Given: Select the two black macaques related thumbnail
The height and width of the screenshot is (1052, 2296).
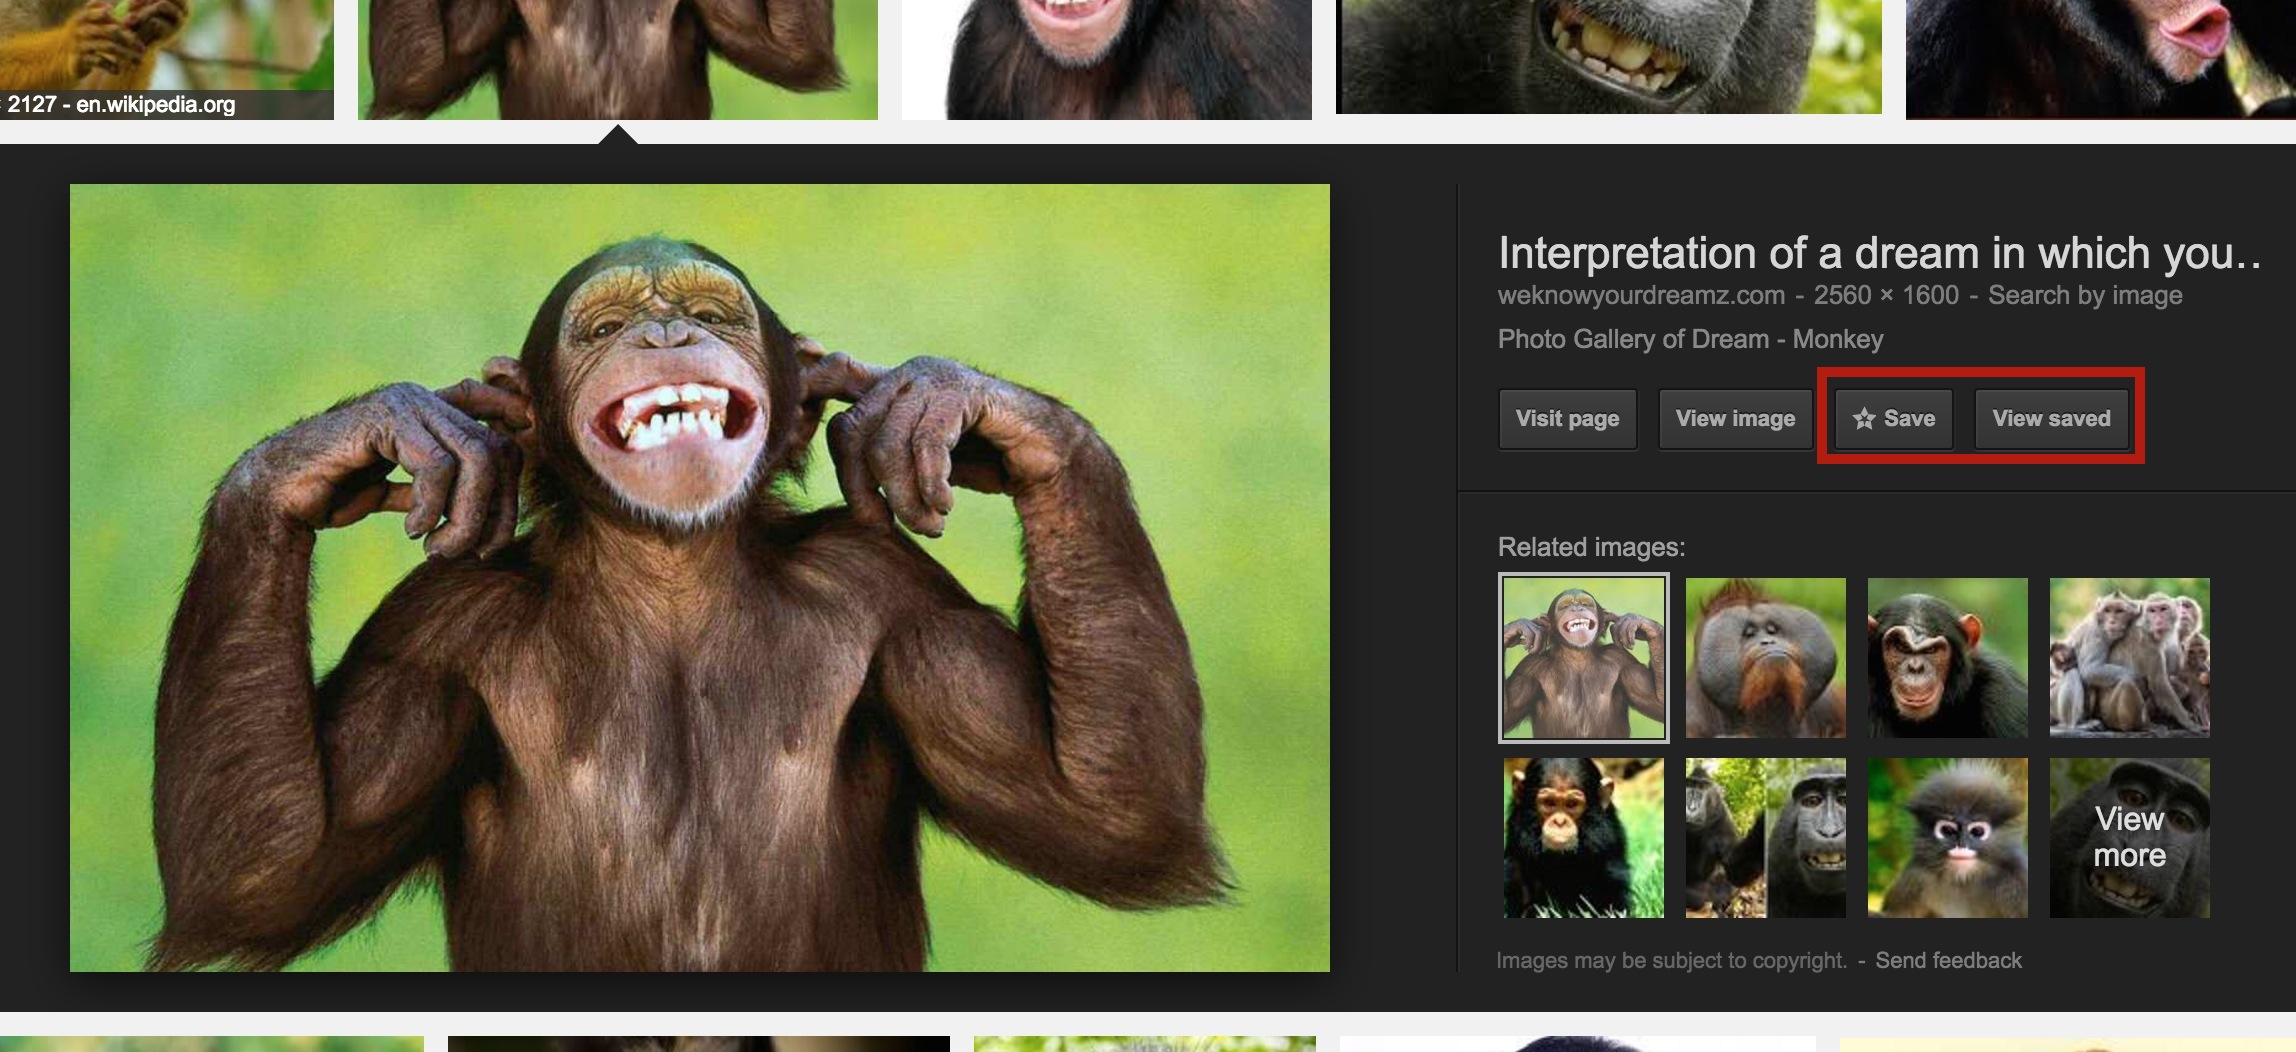Looking at the screenshot, I should point(1765,838).
